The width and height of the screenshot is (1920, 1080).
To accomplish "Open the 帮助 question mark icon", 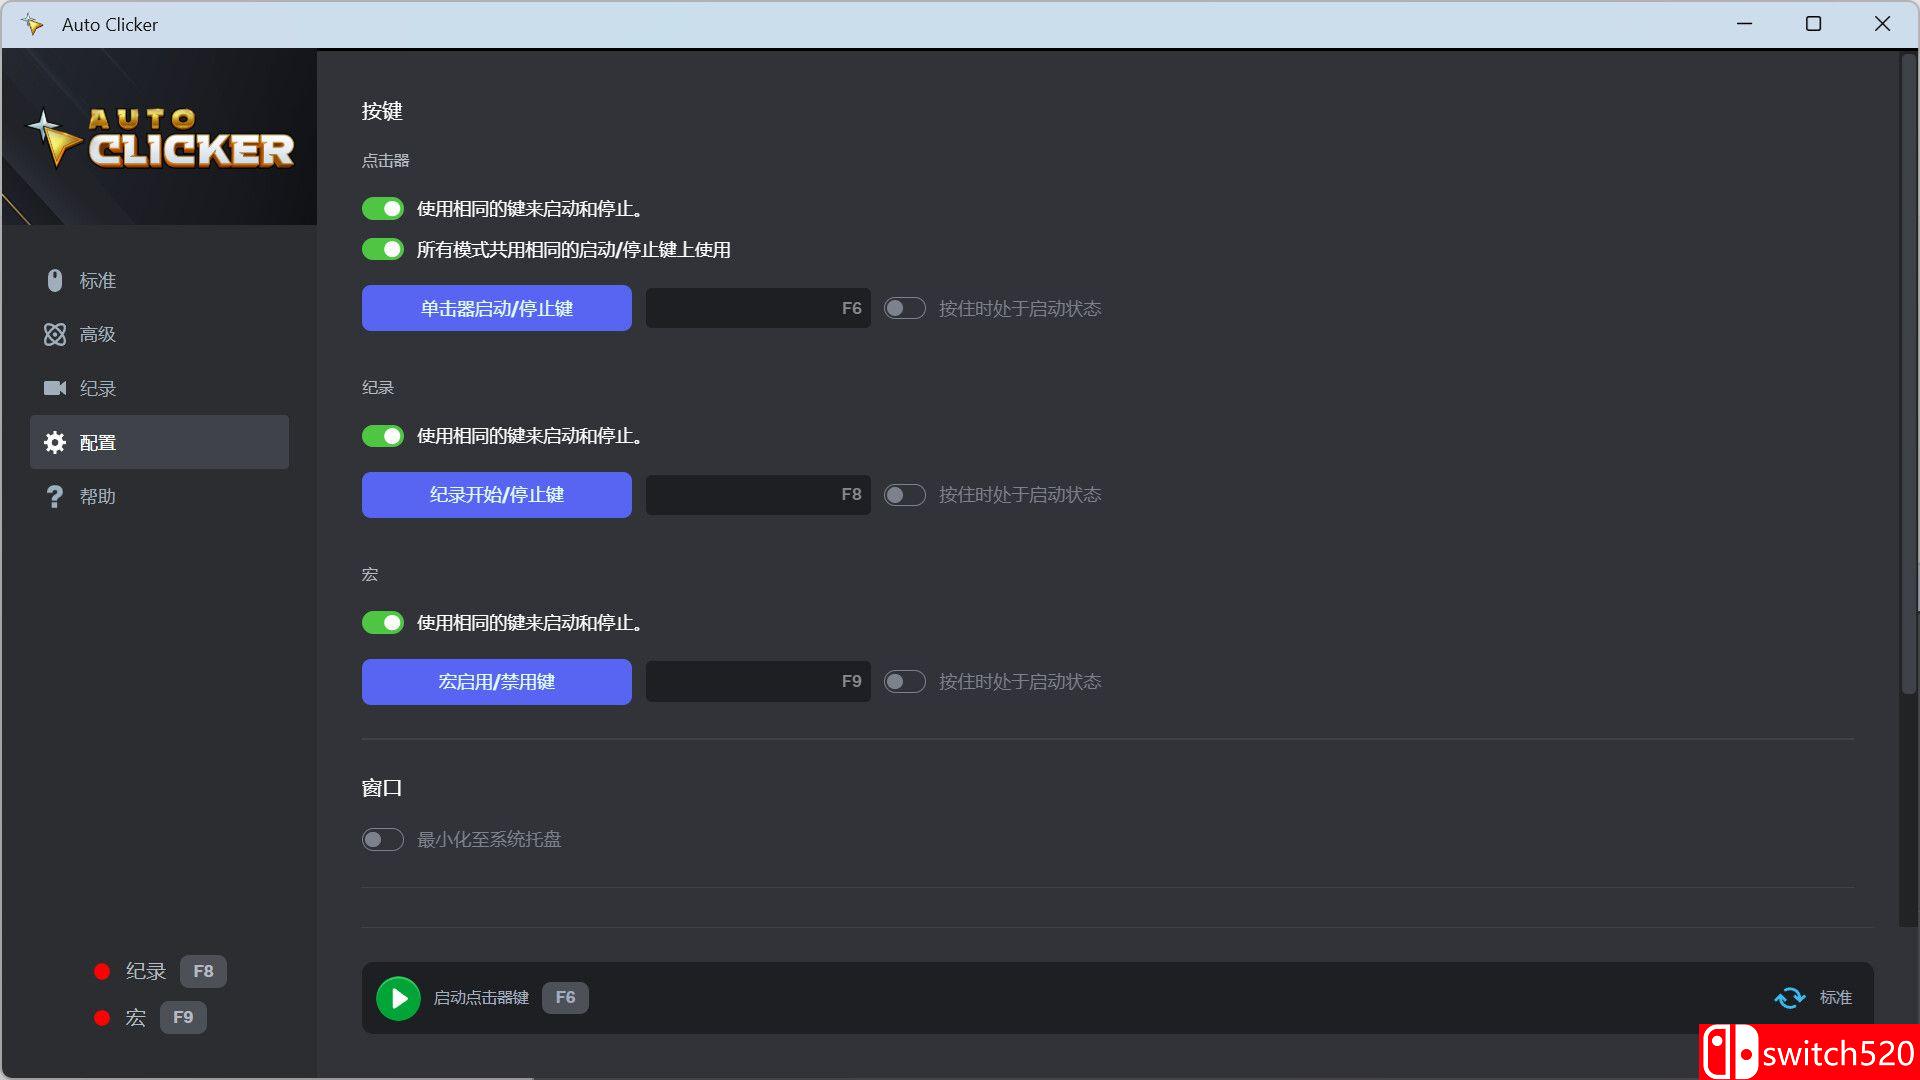I will point(55,496).
